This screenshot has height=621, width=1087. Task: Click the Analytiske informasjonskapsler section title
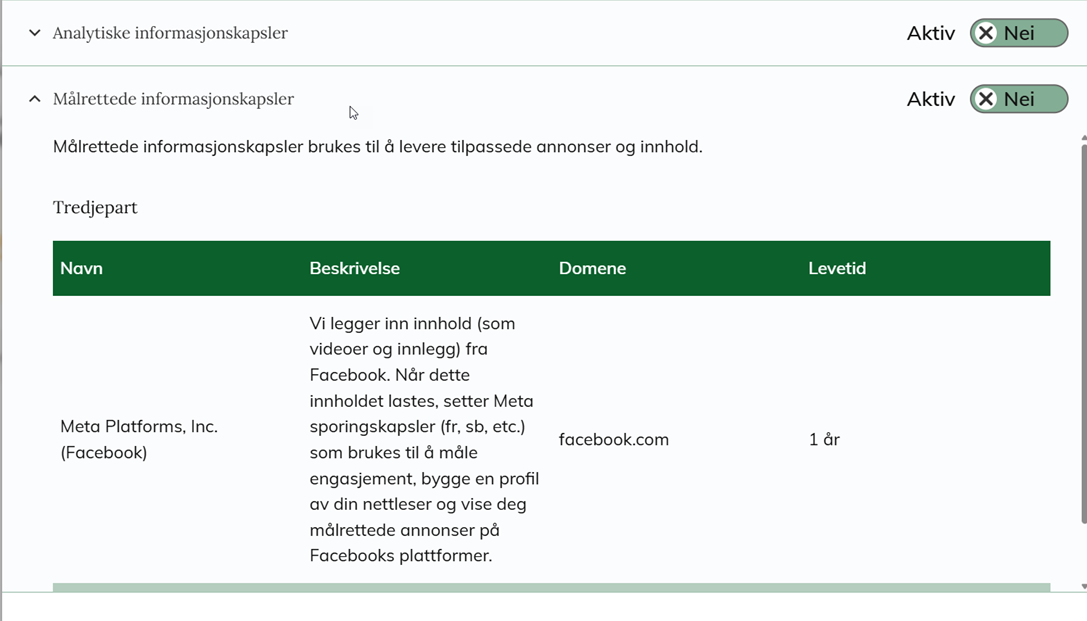(x=170, y=33)
